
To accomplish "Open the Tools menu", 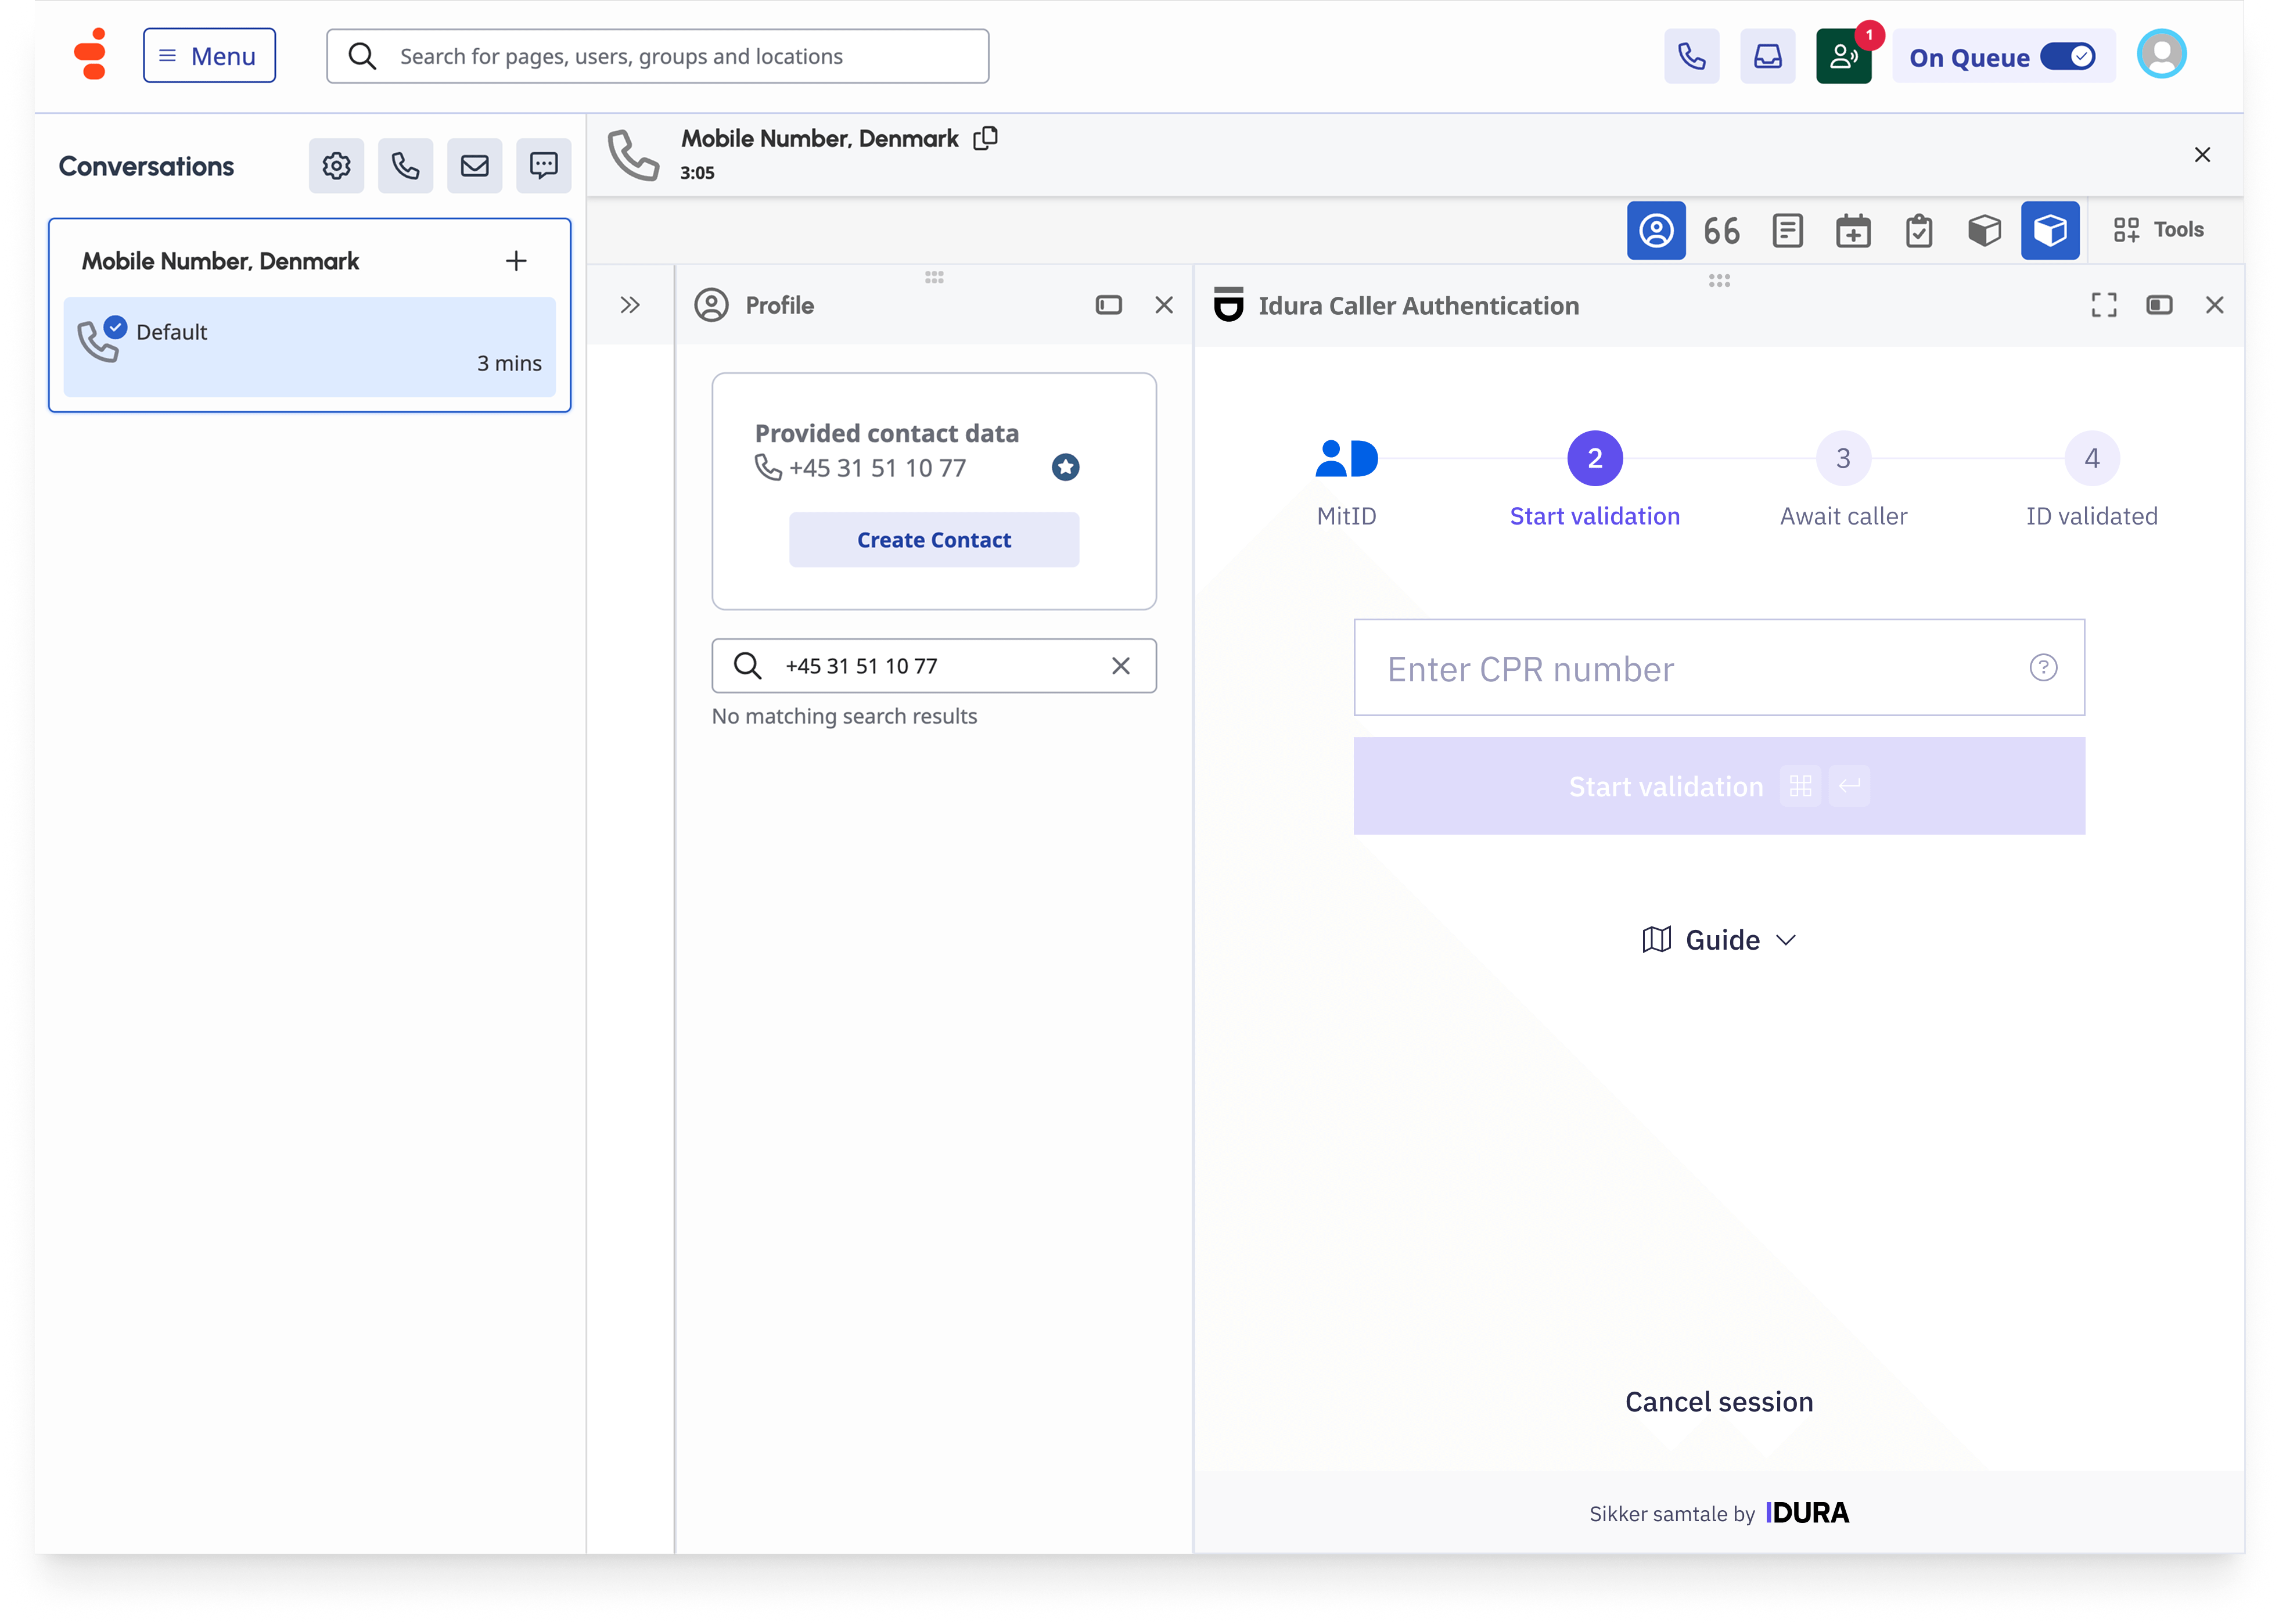I will click(x=2158, y=230).
